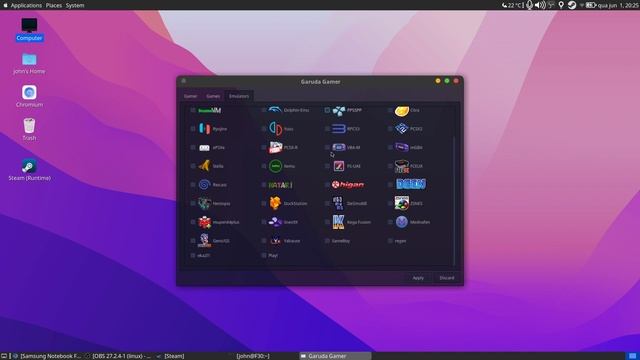Tick the Play! checkbox

coord(264,256)
